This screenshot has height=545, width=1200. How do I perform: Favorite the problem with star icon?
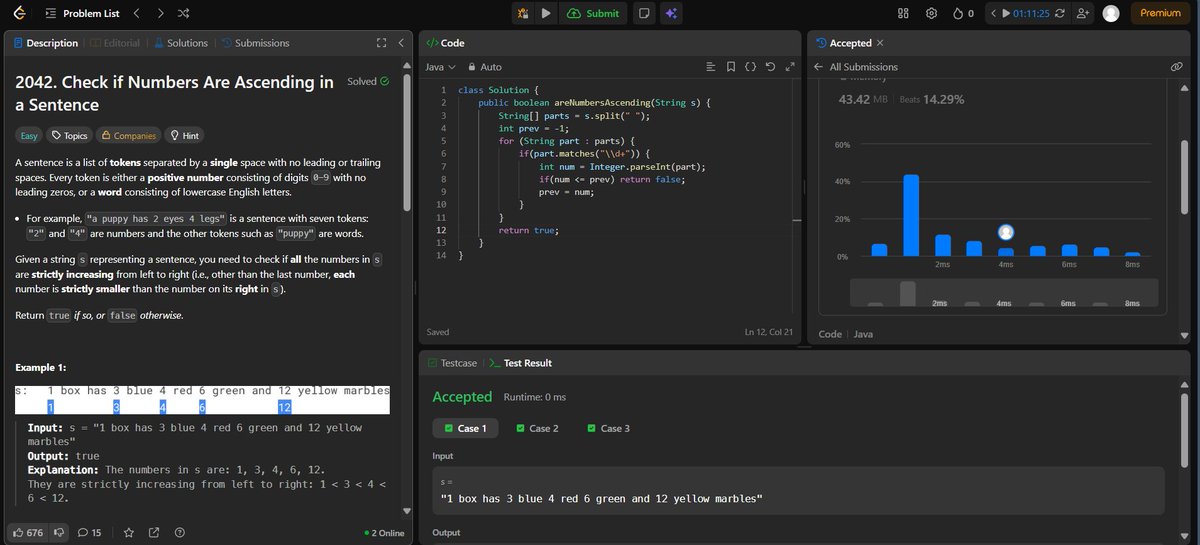(128, 532)
